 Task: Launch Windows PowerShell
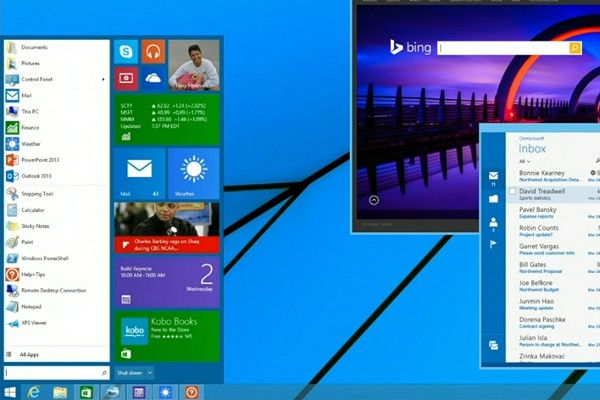pyautogui.click(x=57, y=258)
